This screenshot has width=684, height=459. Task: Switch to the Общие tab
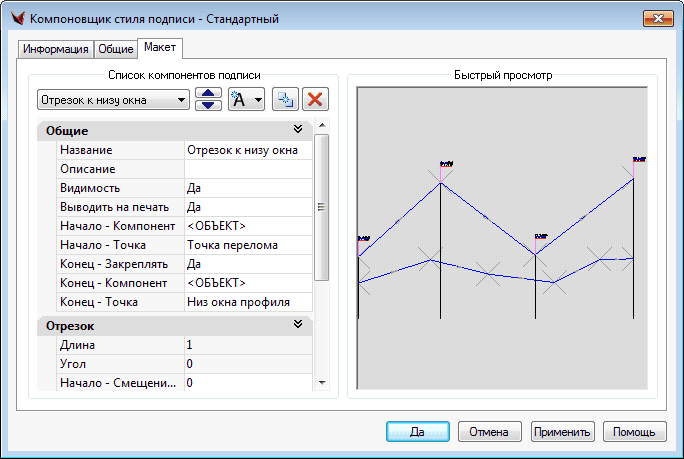116,49
